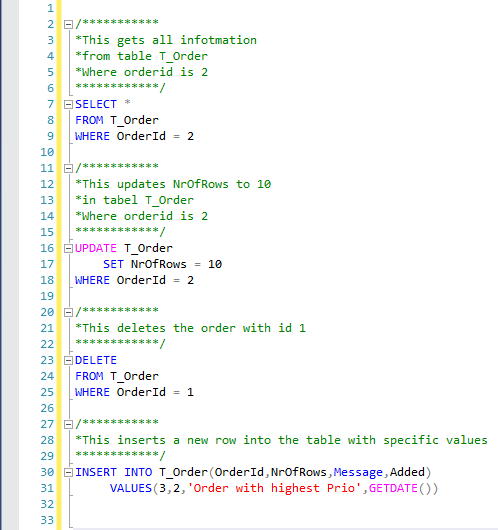The width and height of the screenshot is (498, 530).
Task: Click line number 10 in gutter
Action: [x=47, y=152]
